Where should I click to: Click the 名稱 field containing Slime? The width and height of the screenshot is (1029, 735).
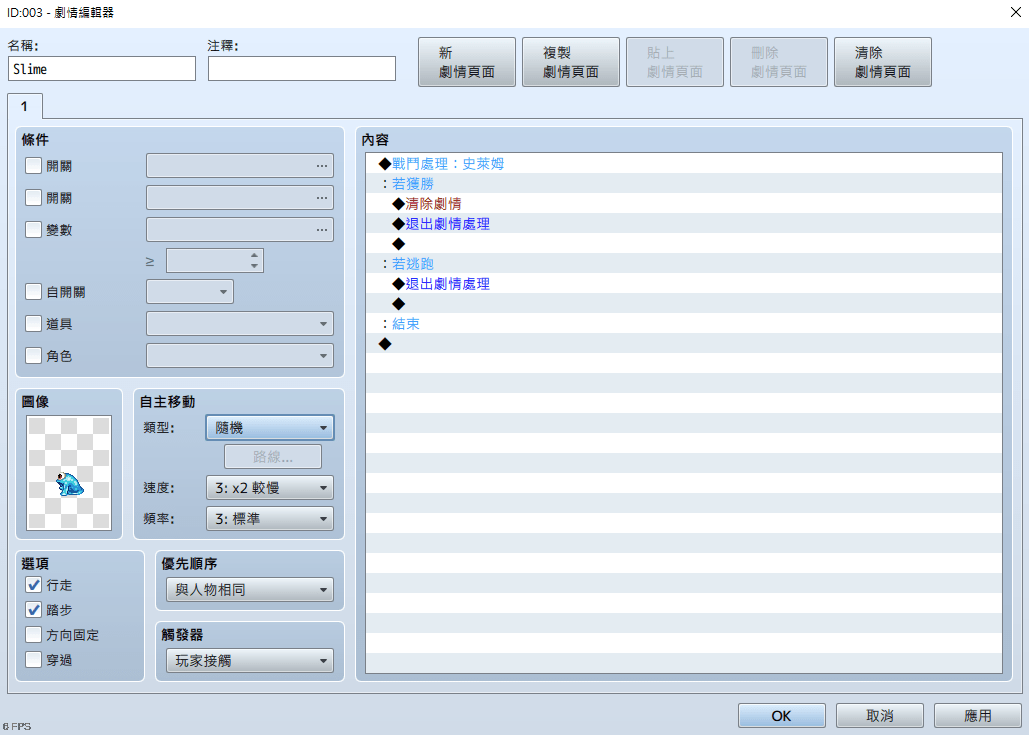pyautogui.click(x=101, y=69)
